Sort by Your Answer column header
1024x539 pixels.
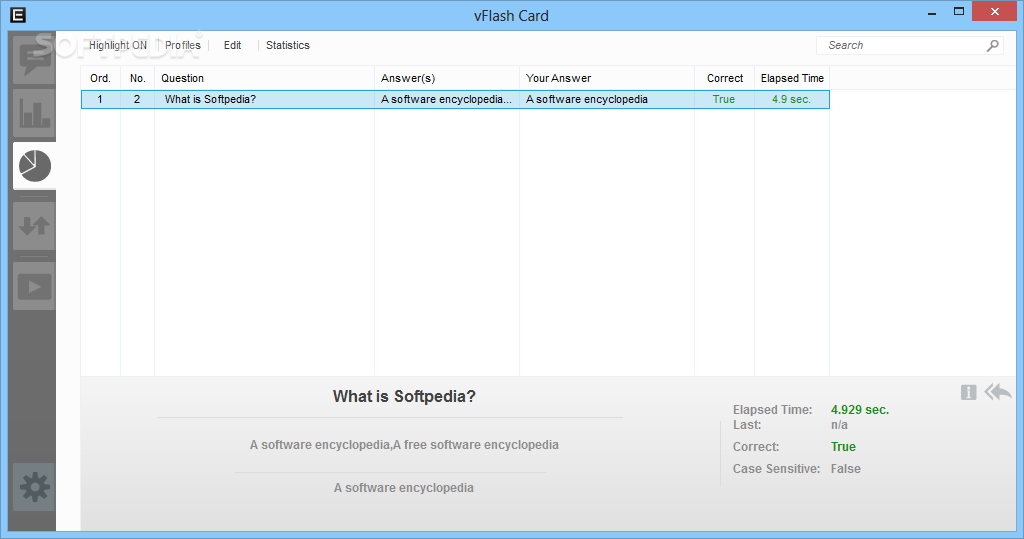[x=607, y=78]
